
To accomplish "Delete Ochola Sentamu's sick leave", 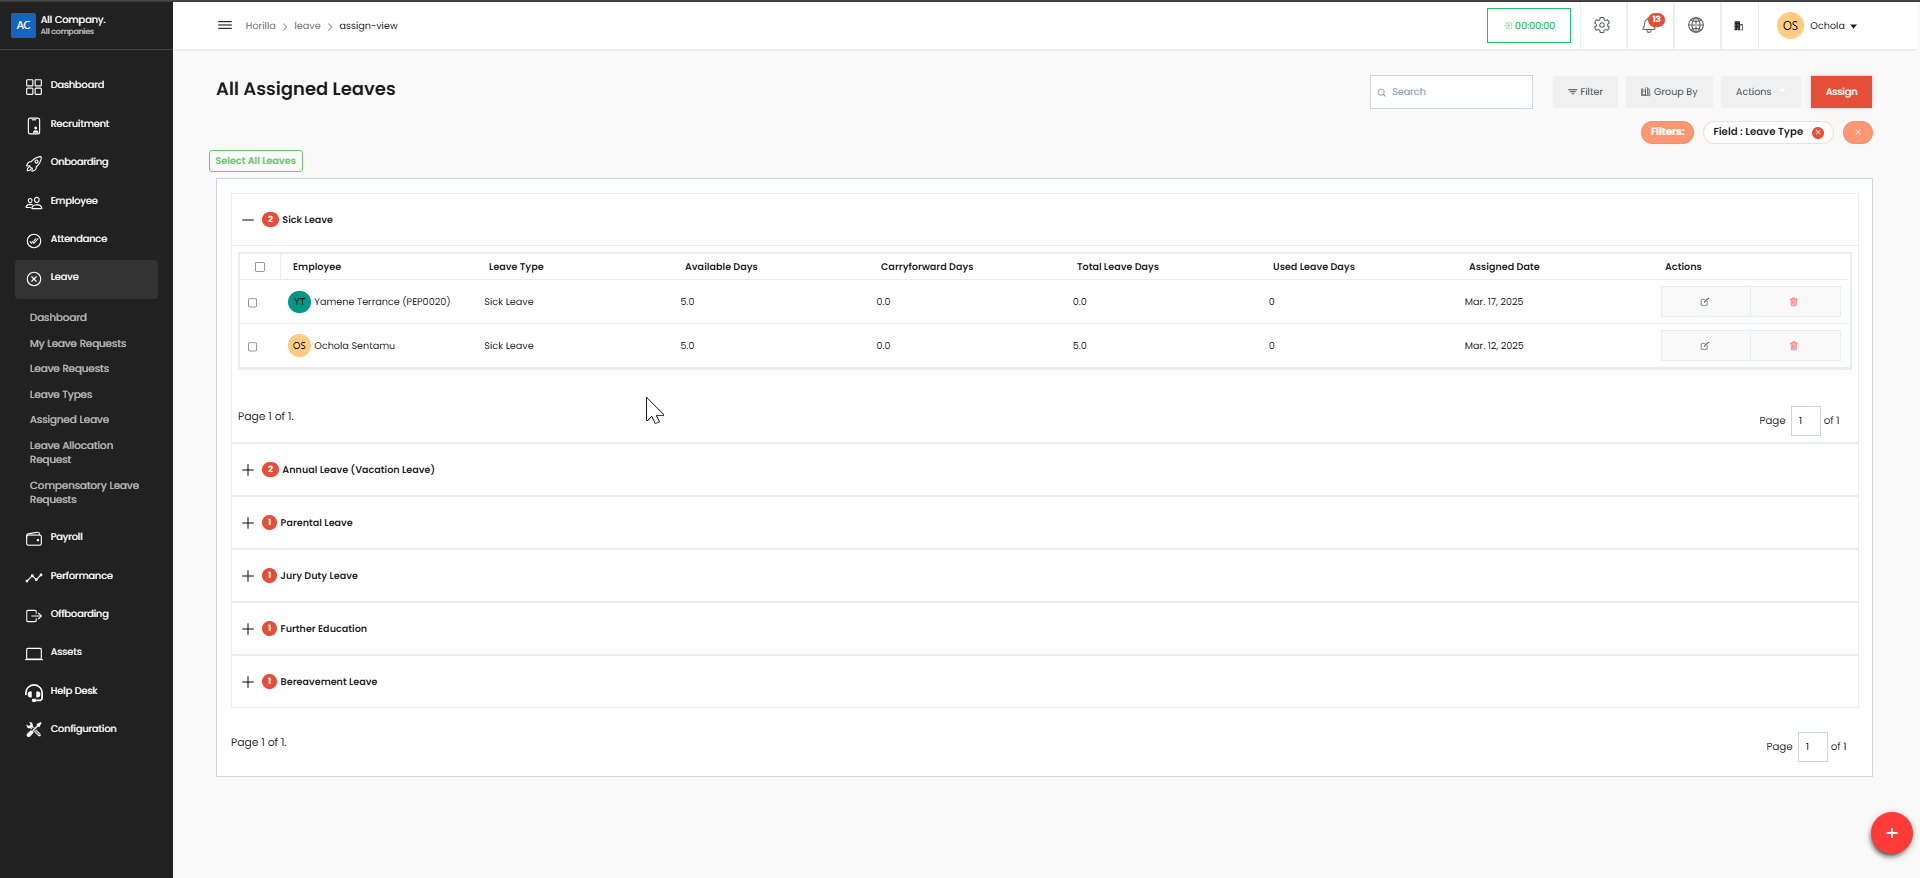I will click(1794, 346).
